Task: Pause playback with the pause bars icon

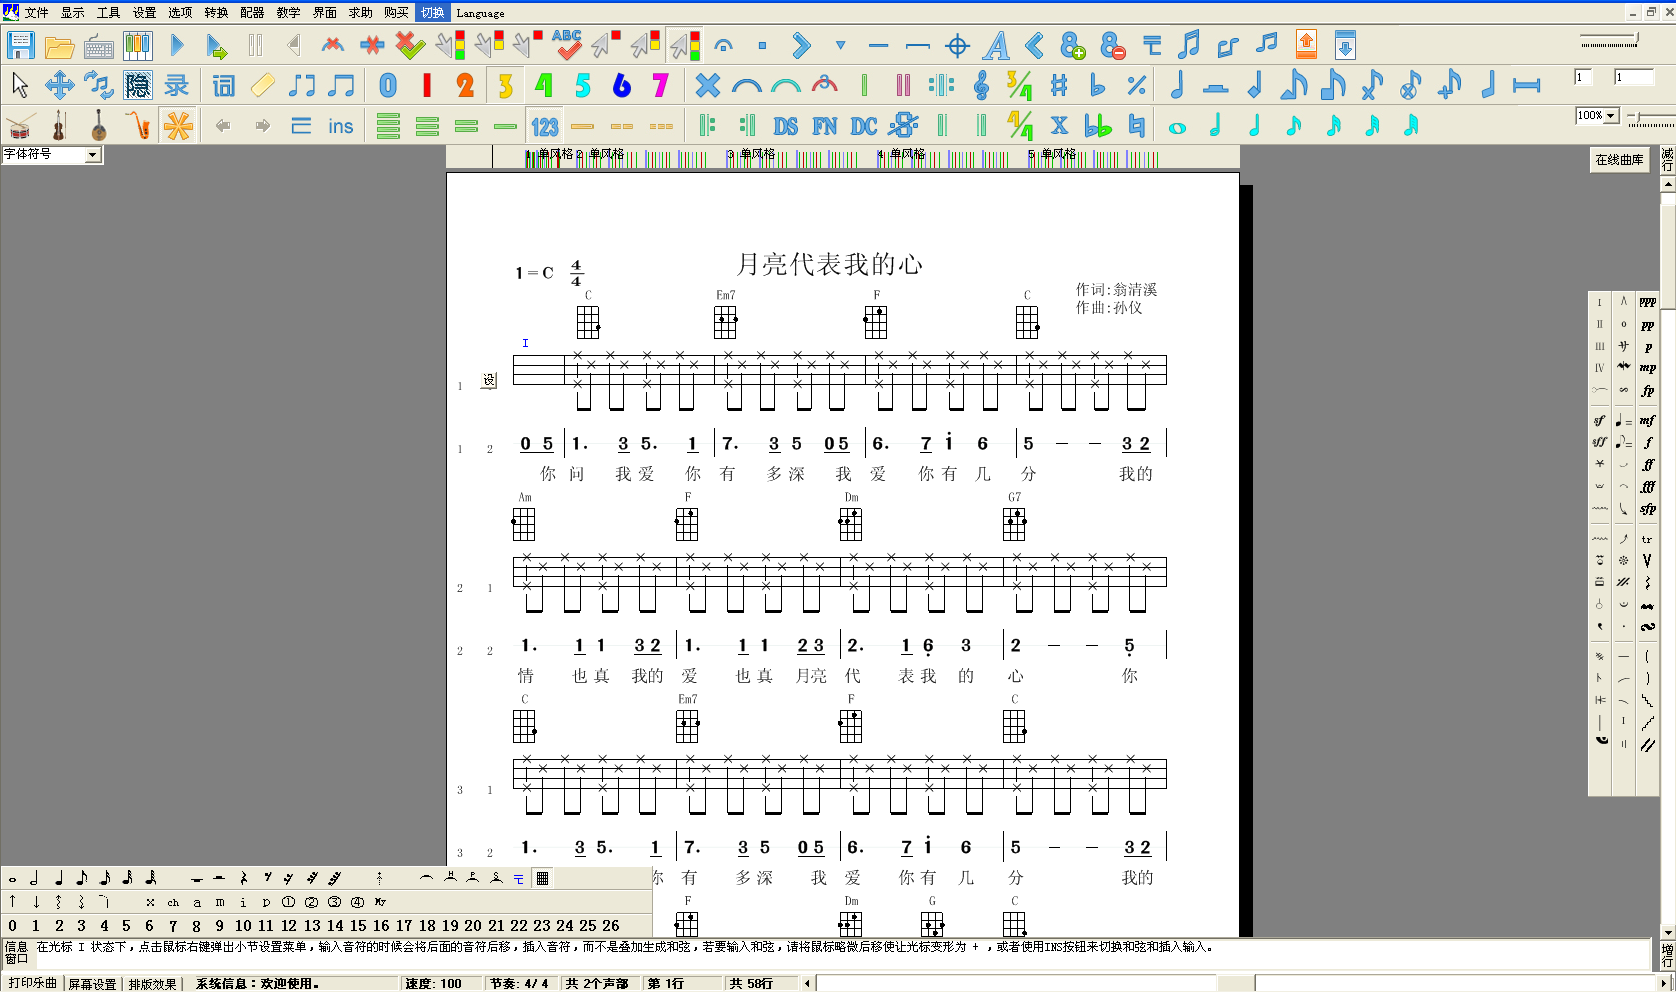Action: click(255, 46)
